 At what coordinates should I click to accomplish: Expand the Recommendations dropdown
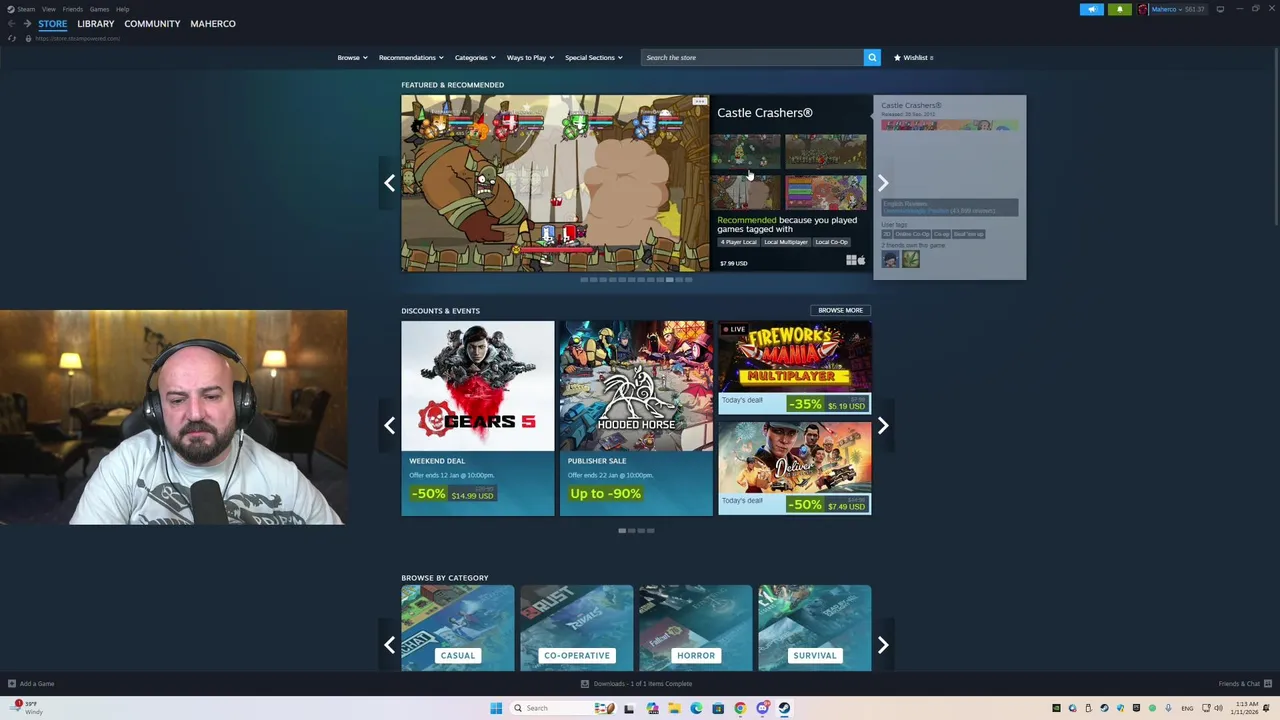tap(411, 57)
